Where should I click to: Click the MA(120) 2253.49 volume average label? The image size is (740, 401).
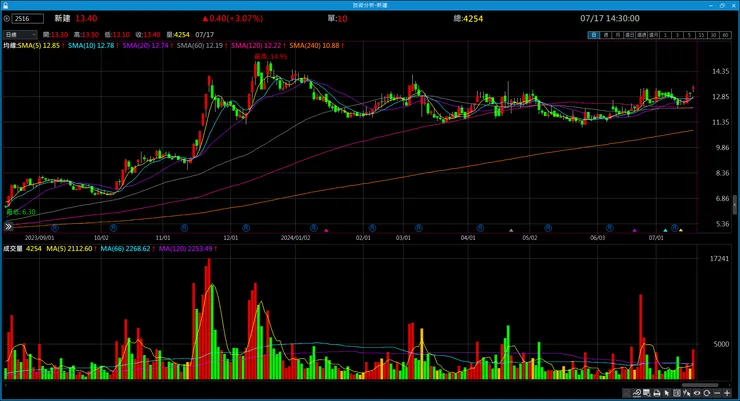tap(185, 248)
